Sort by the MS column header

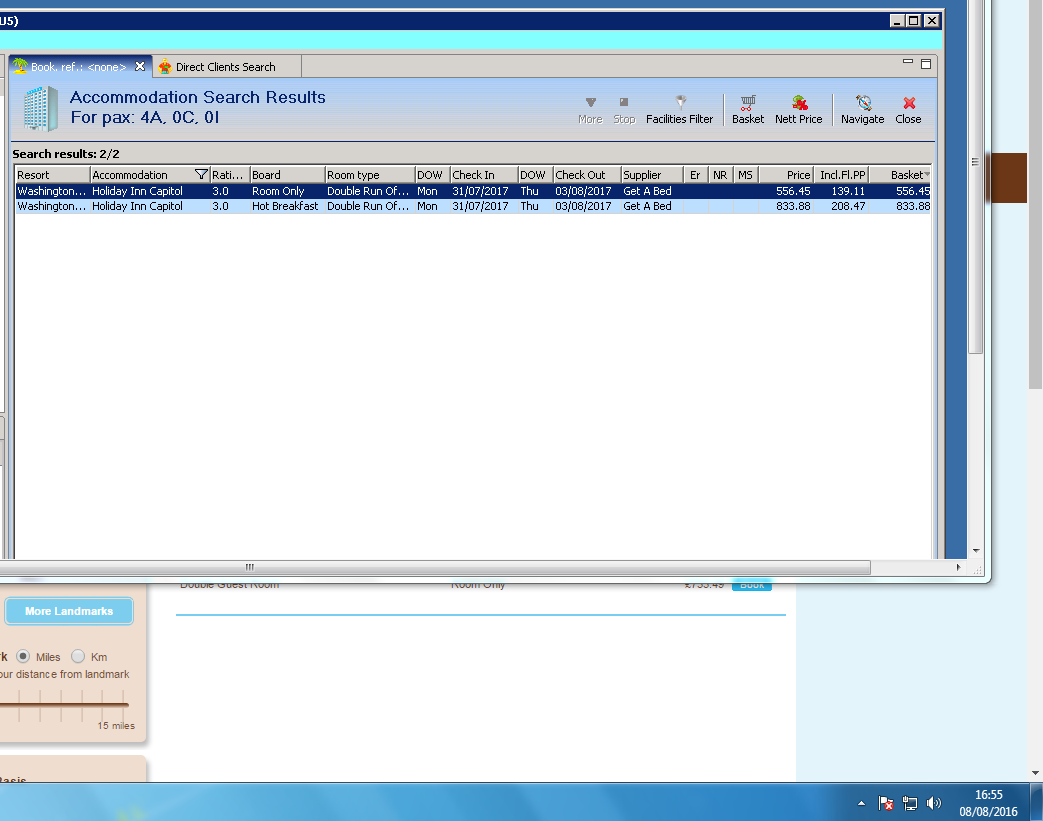(746, 174)
